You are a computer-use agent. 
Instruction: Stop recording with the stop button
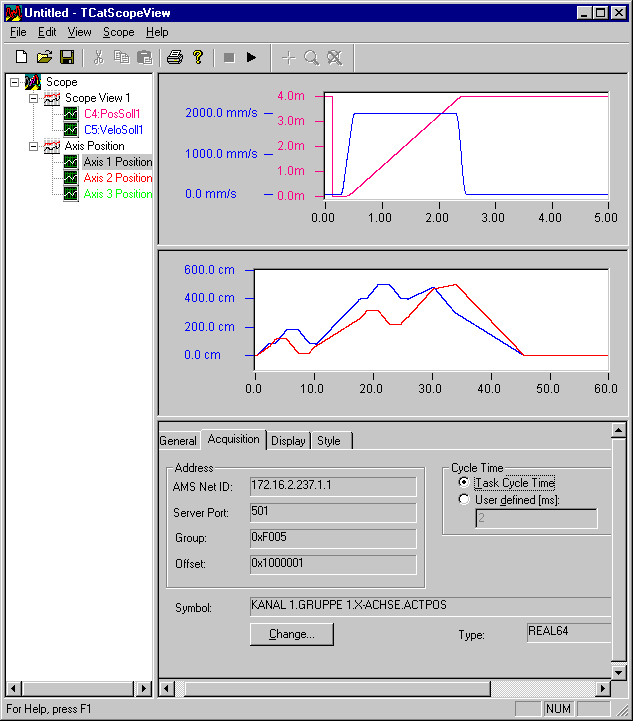tap(229, 57)
